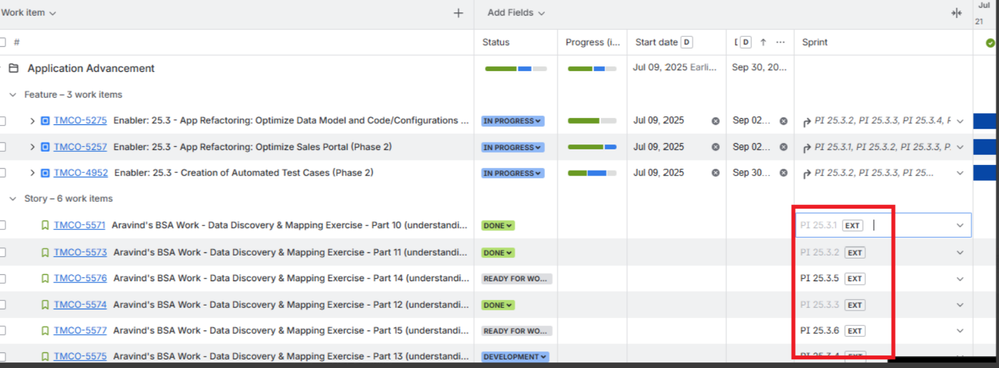Click the progress bar for TMCO-5275

point(592,121)
